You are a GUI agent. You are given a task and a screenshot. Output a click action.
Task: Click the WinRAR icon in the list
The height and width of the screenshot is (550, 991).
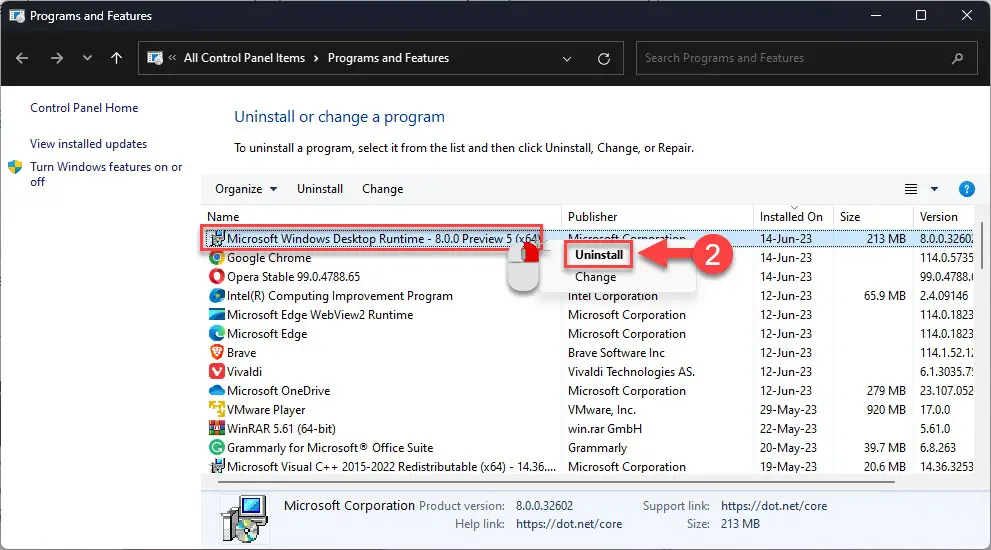tap(217, 429)
